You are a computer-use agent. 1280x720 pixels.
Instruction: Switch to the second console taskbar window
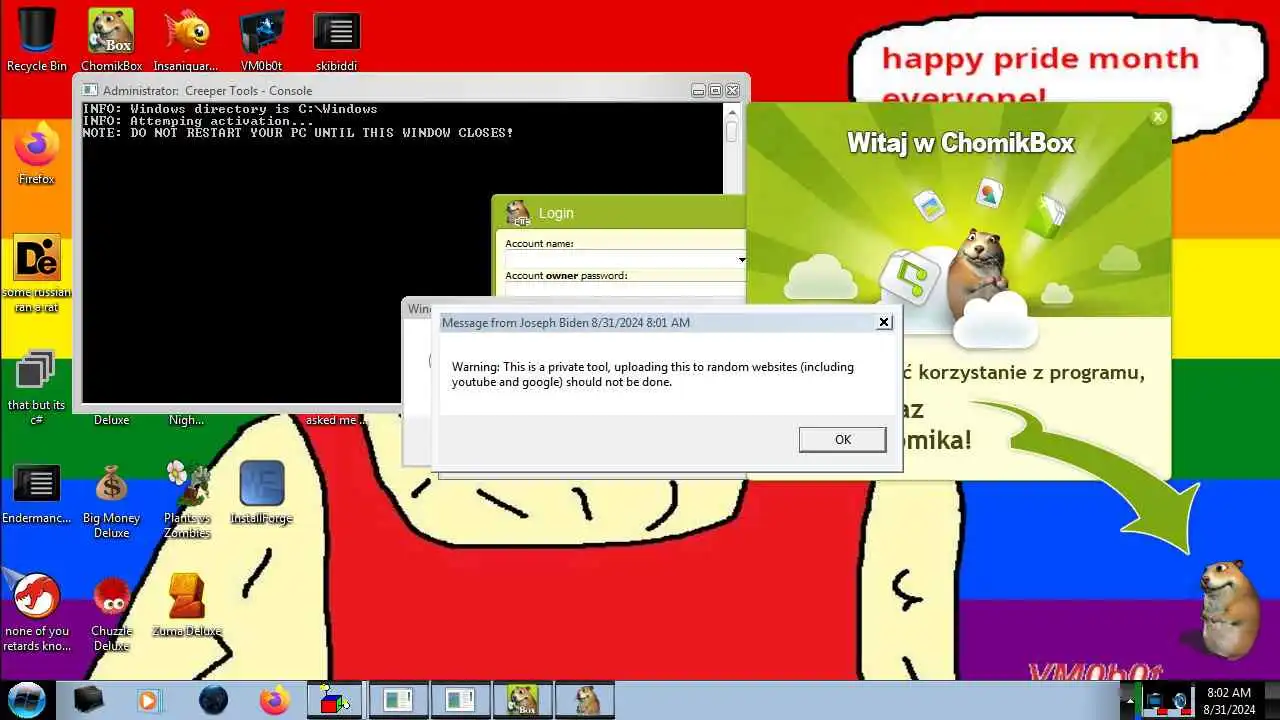point(460,700)
